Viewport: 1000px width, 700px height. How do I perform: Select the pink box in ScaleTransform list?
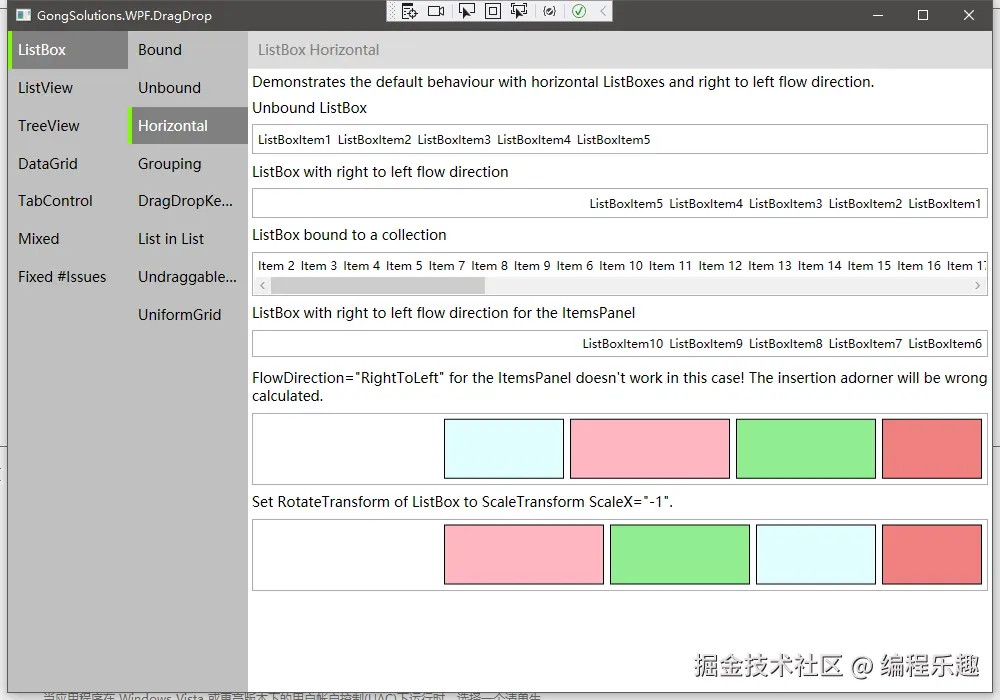[x=524, y=555]
